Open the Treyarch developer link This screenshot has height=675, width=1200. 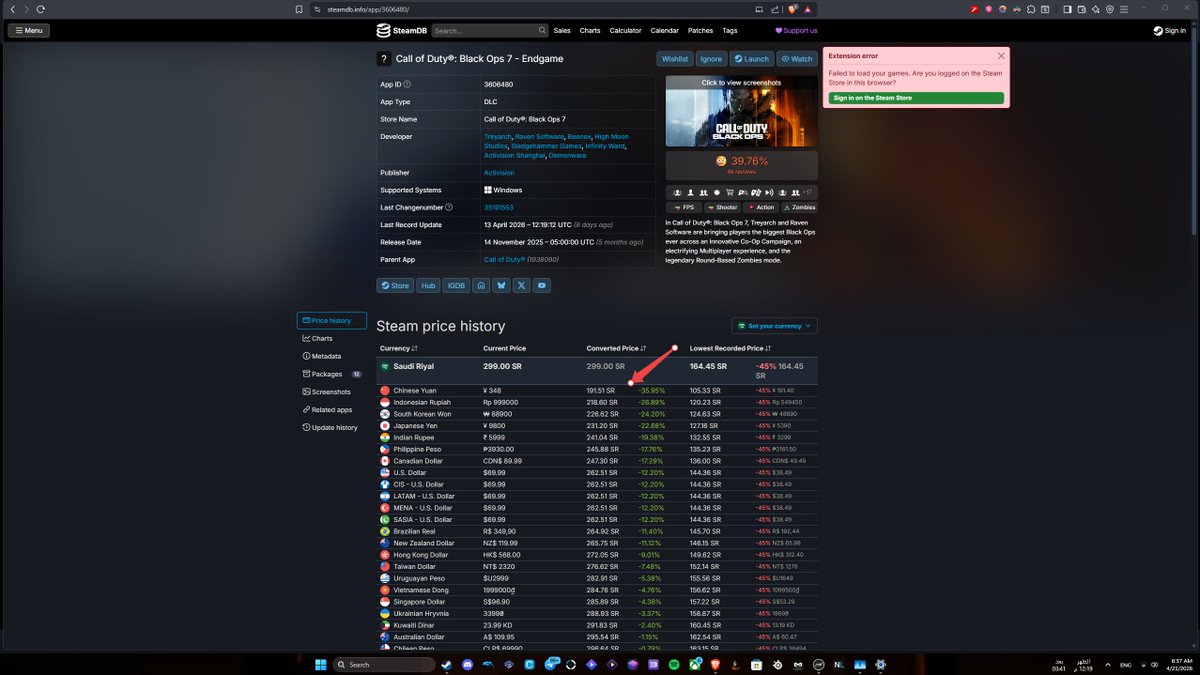(498, 136)
